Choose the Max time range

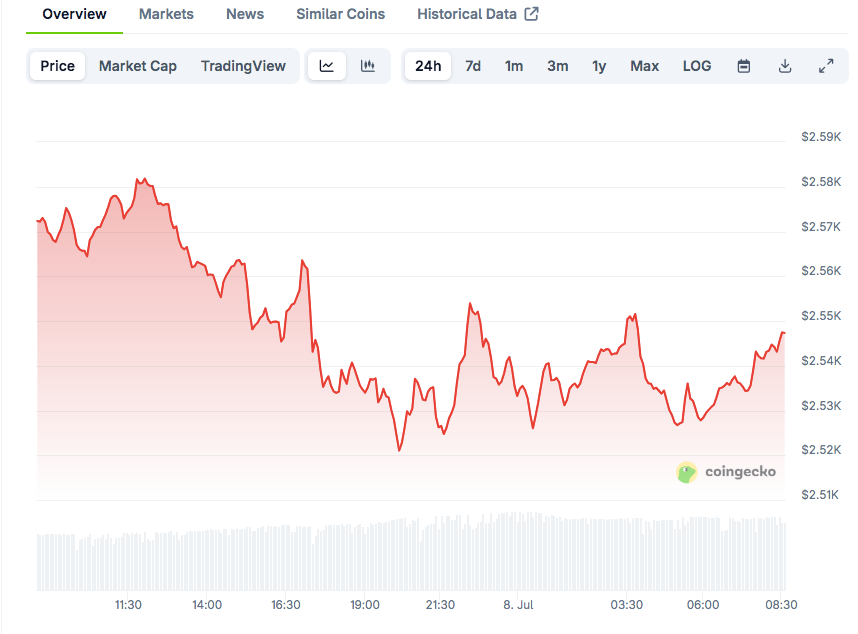(x=644, y=66)
